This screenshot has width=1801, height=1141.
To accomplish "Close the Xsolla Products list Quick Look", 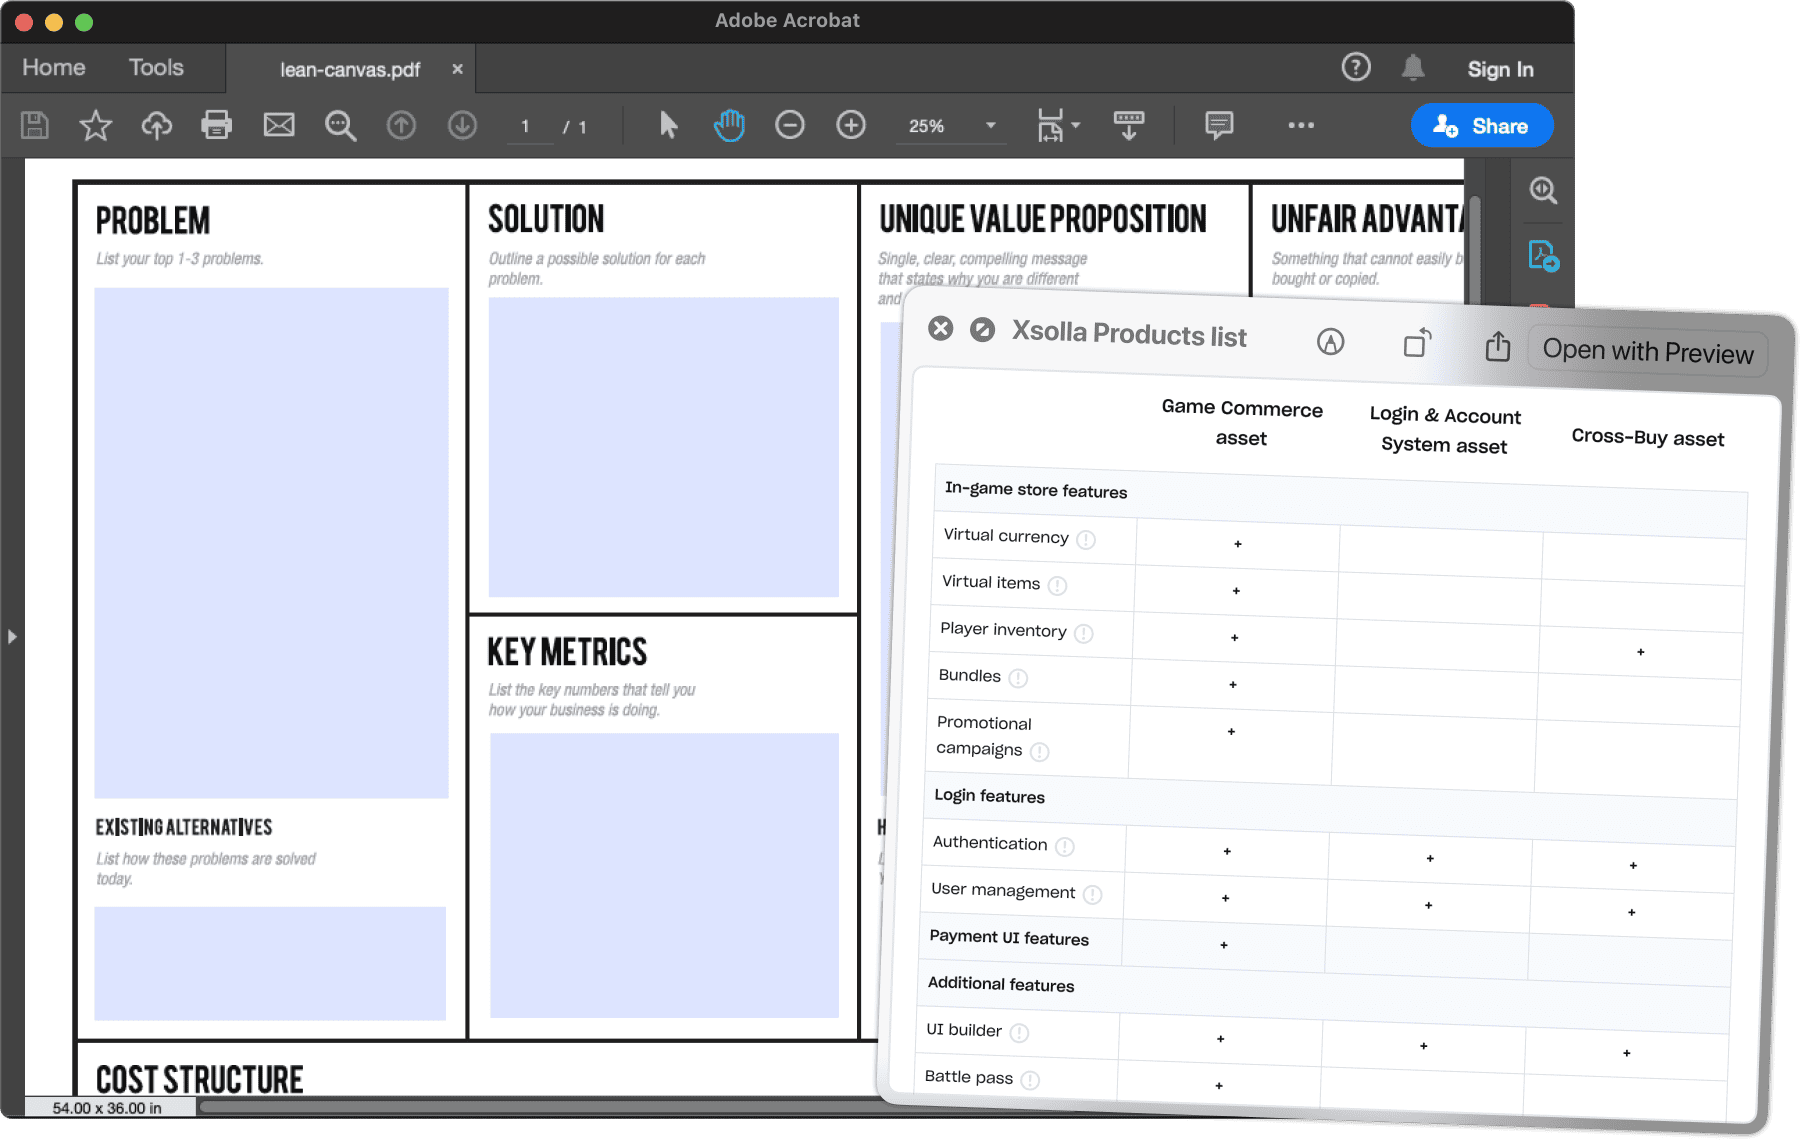I will point(941,328).
